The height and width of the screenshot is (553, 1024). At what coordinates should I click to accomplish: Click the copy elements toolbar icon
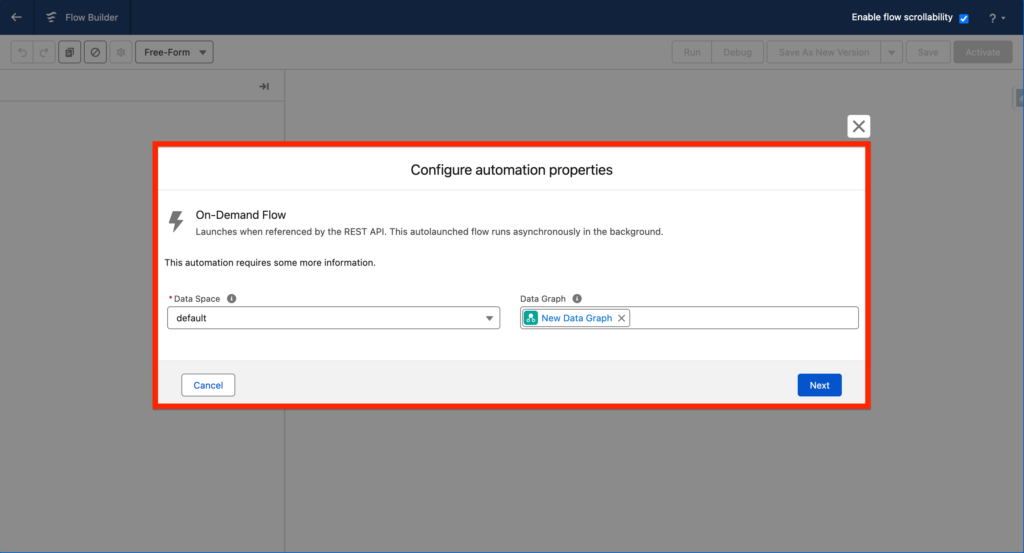[x=69, y=52]
